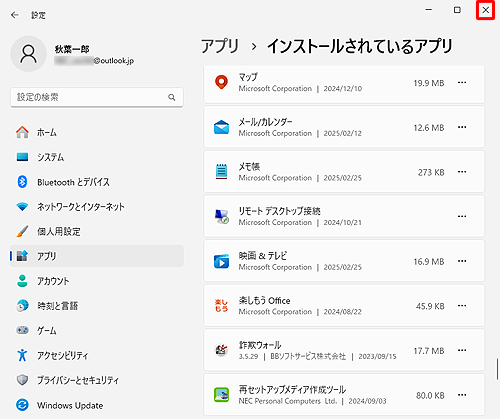Click user name 秋葉一郎
Image resolution: width=500 pixels, height=419 pixels.
pyautogui.click(x=72, y=49)
